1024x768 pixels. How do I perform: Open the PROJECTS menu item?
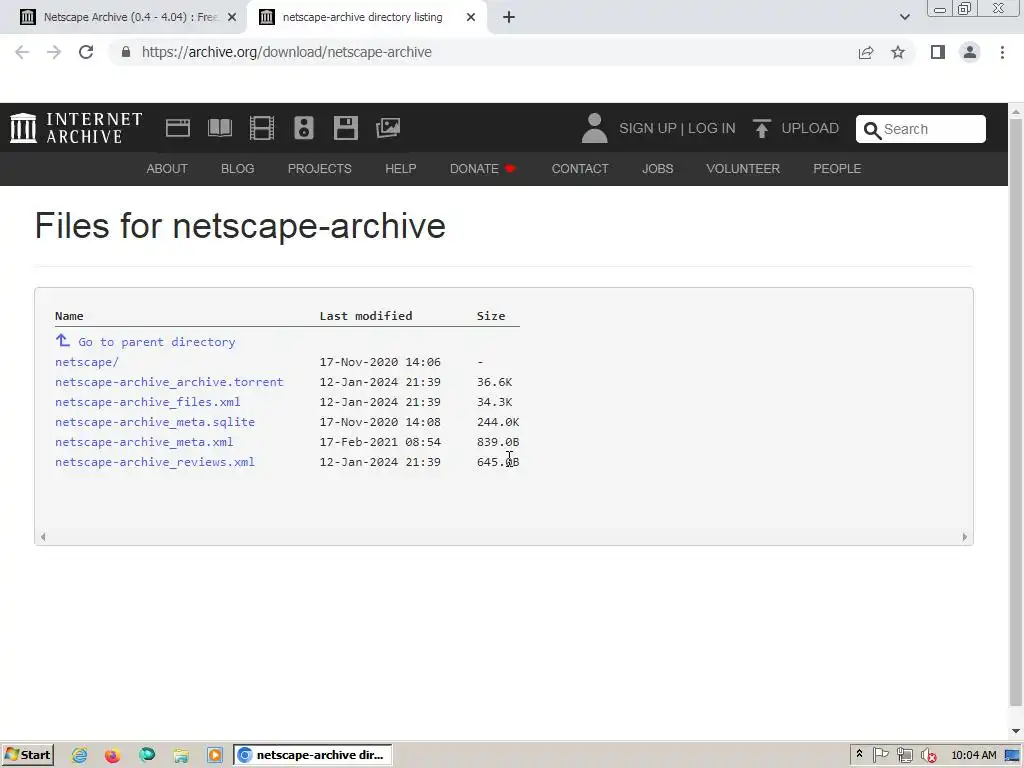coord(319,168)
